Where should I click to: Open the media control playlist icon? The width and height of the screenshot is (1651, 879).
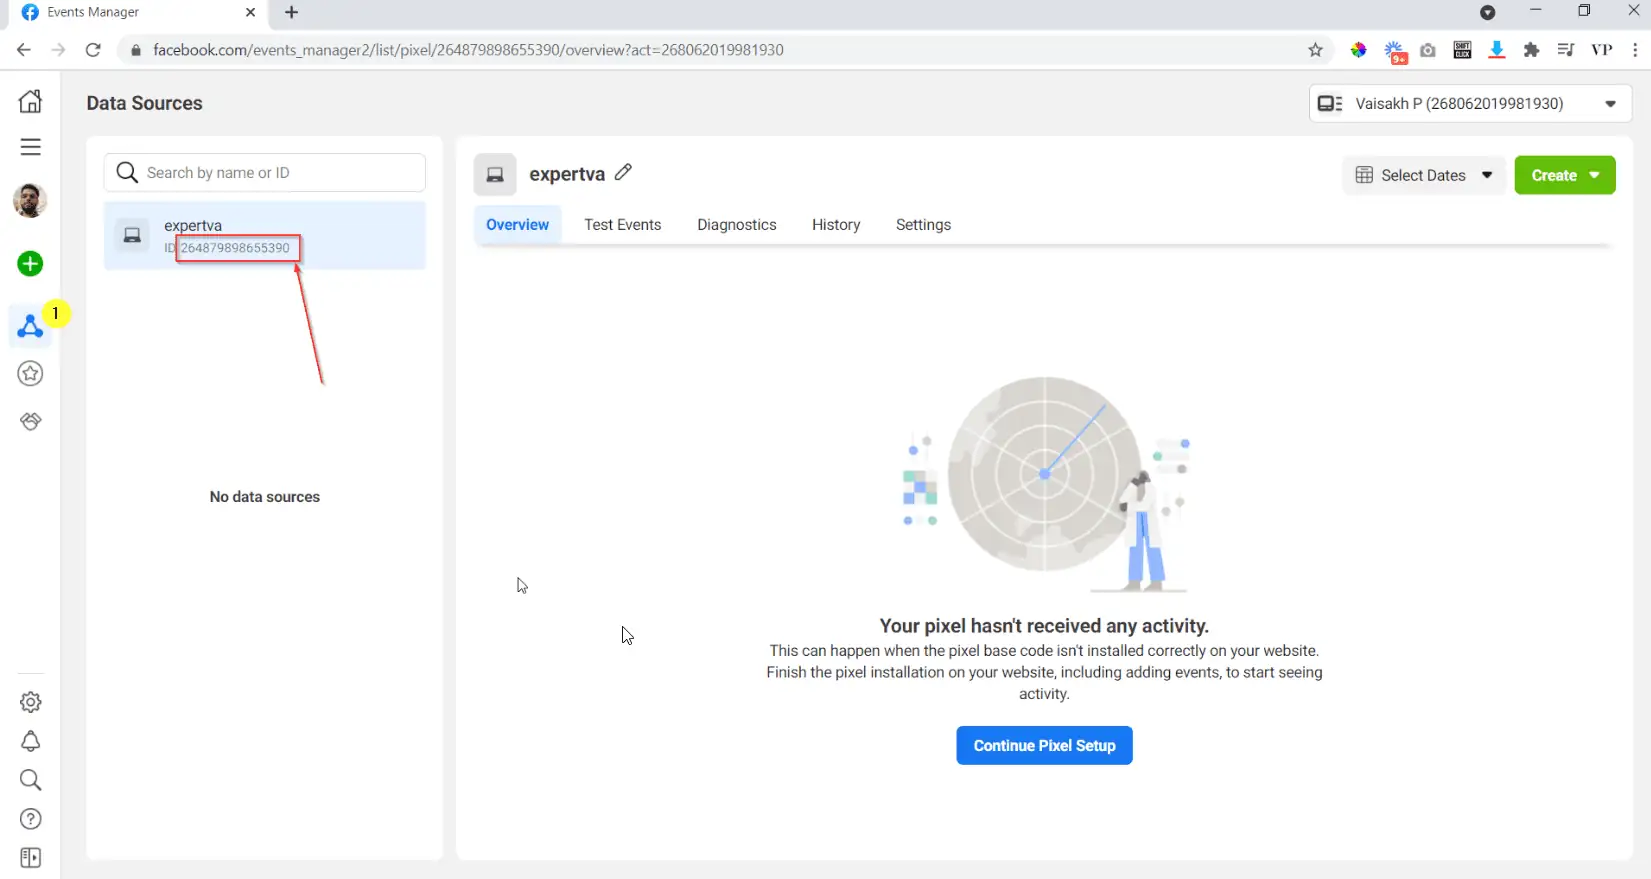point(1566,50)
